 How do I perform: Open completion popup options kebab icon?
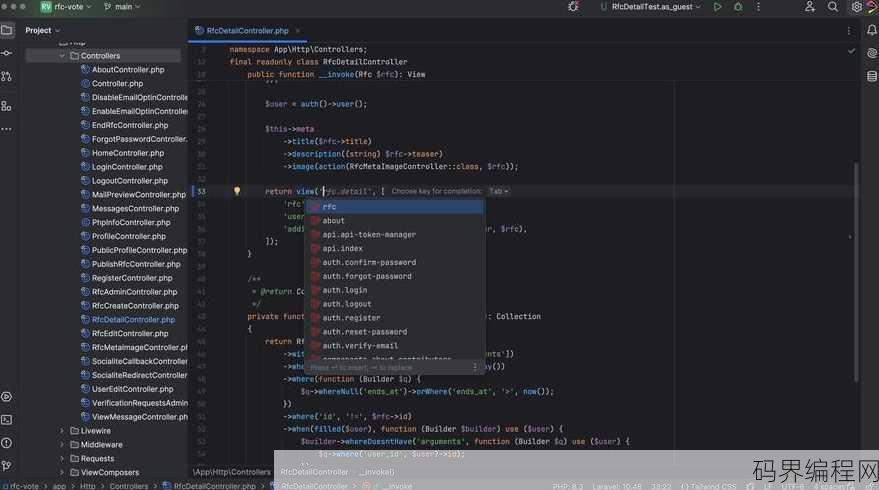pyautogui.click(x=475, y=367)
